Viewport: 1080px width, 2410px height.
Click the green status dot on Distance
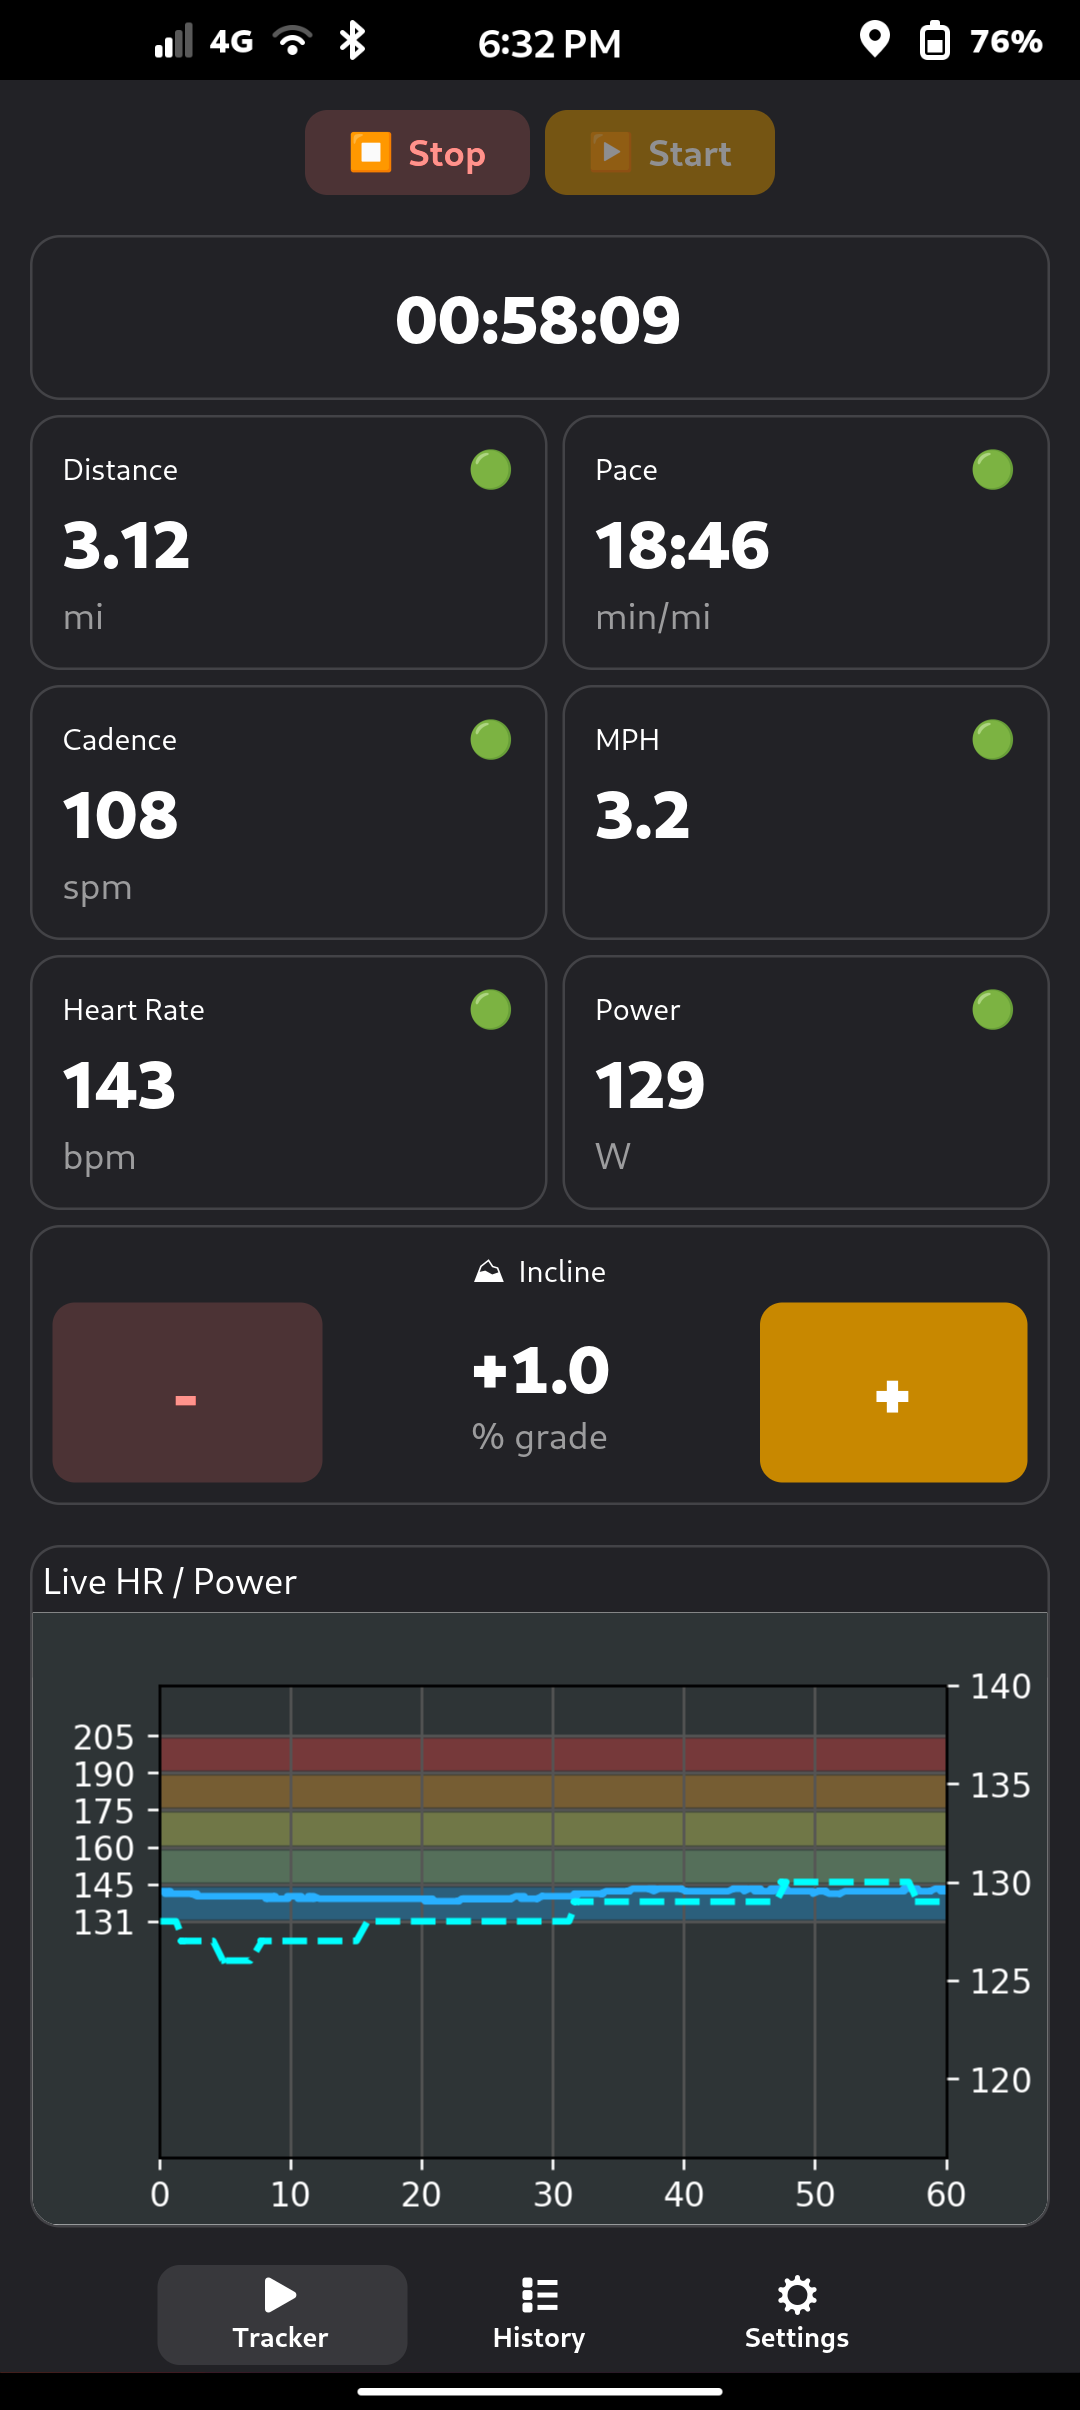(x=491, y=470)
